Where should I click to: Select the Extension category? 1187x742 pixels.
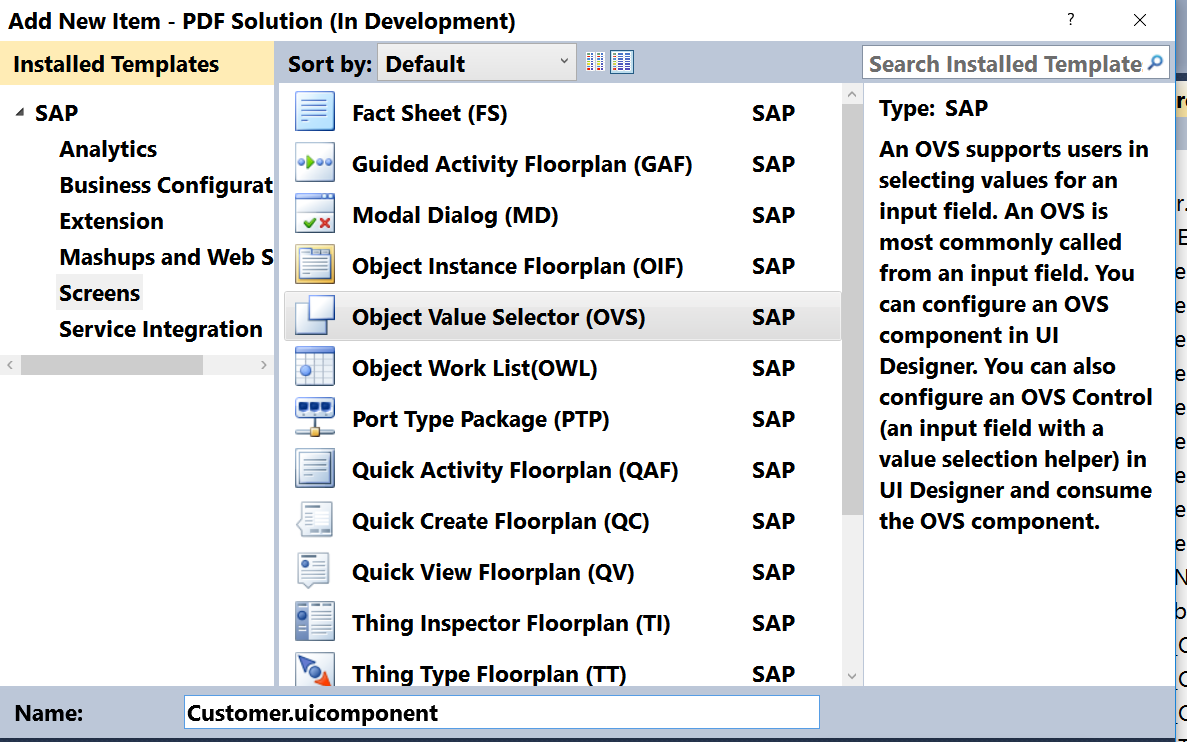pos(111,221)
